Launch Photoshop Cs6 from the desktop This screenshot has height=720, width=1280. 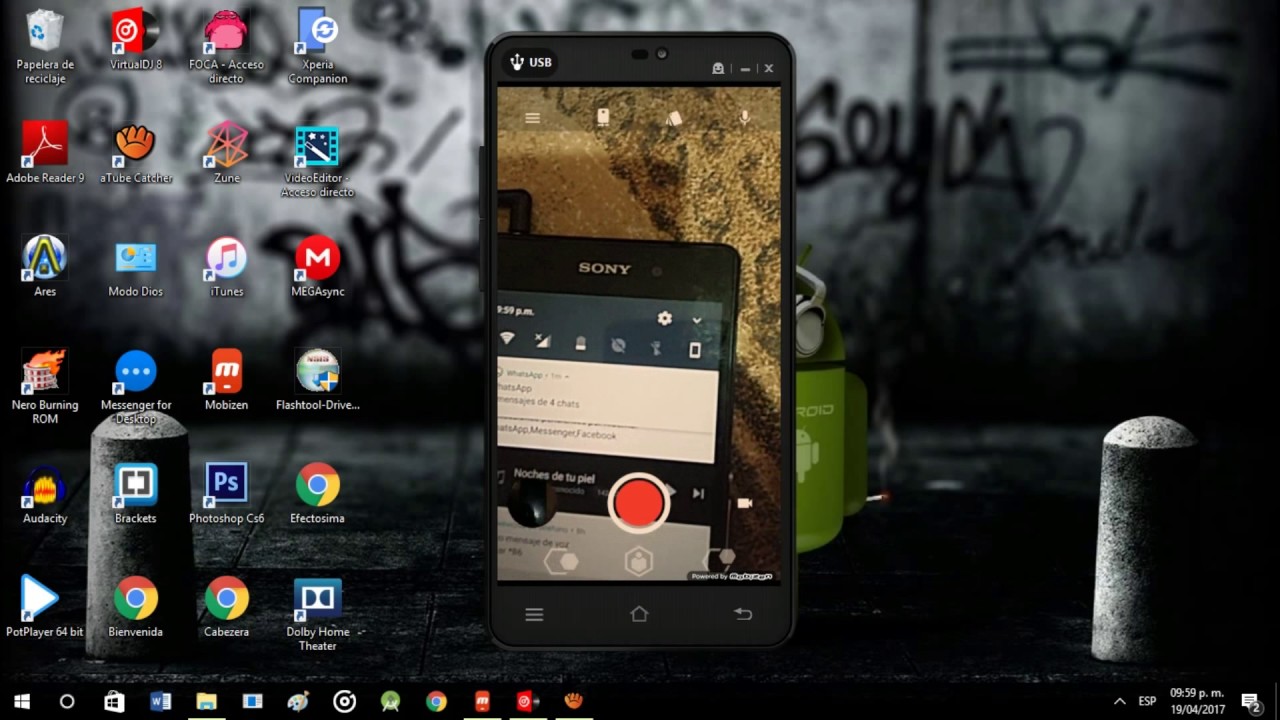click(227, 494)
